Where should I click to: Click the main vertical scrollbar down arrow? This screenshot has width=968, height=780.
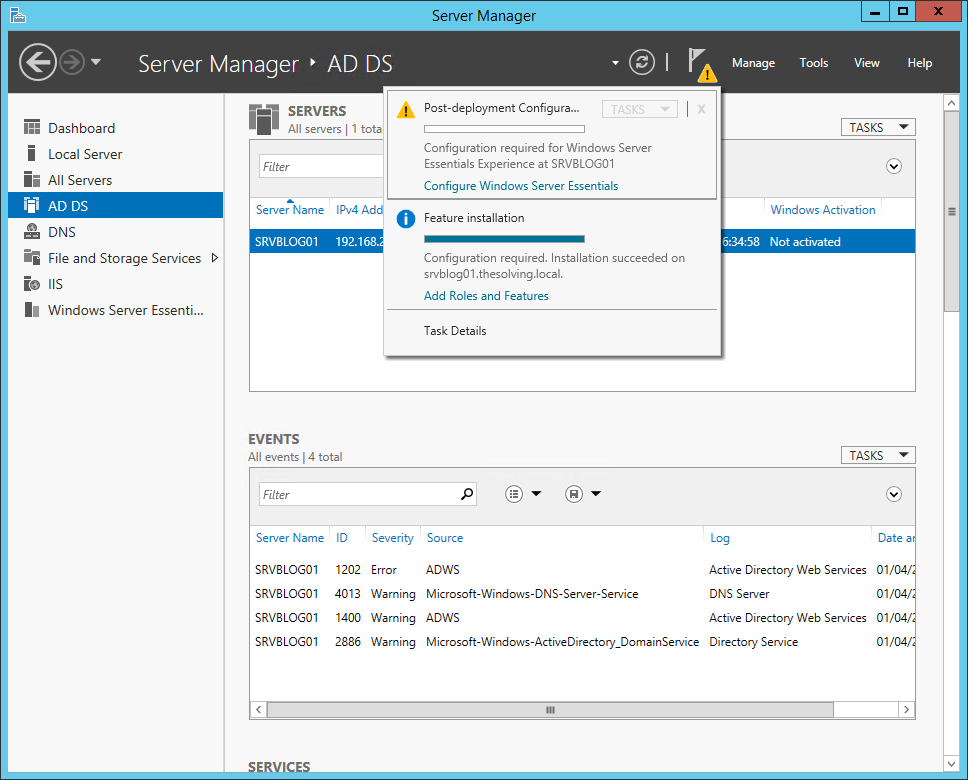tap(951, 763)
